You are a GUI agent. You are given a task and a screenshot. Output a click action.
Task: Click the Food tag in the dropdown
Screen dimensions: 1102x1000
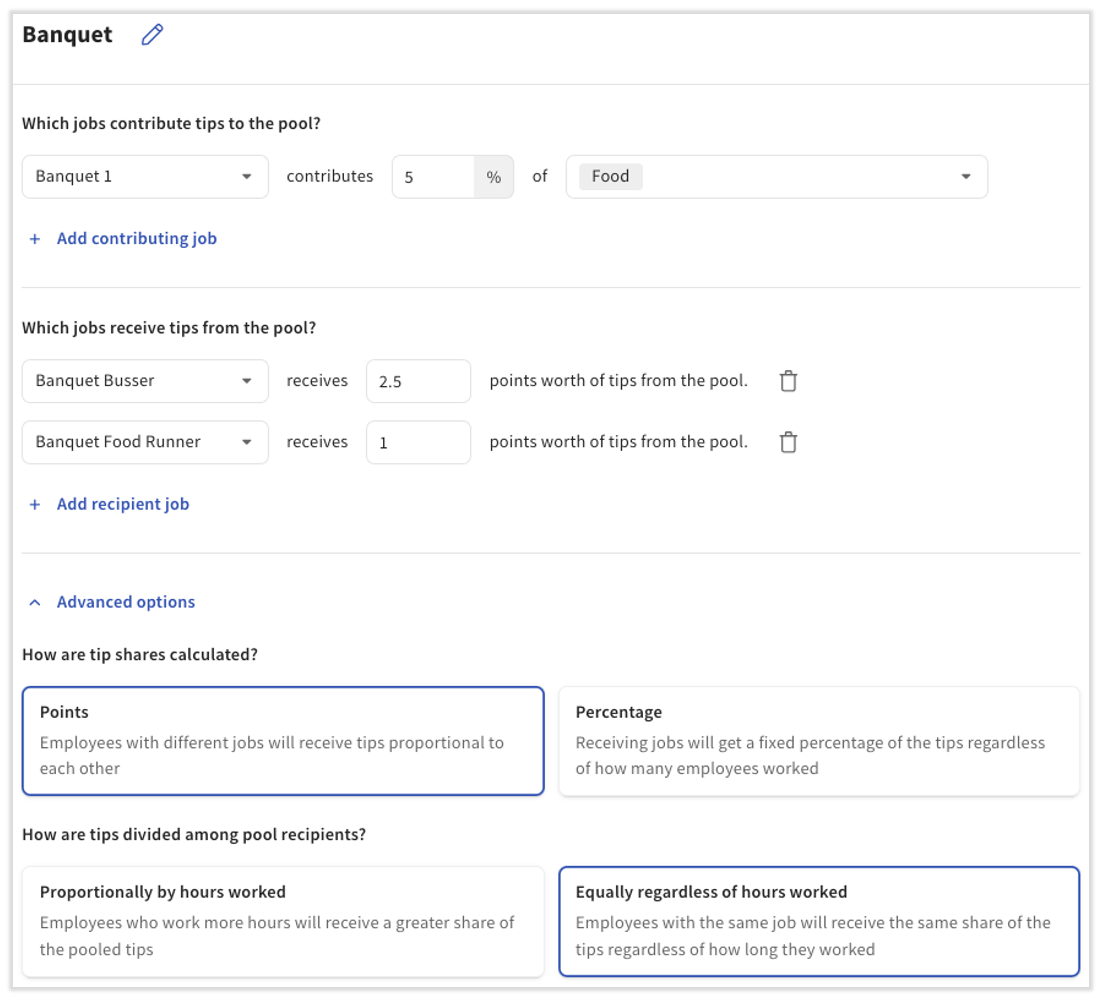pyautogui.click(x=610, y=177)
